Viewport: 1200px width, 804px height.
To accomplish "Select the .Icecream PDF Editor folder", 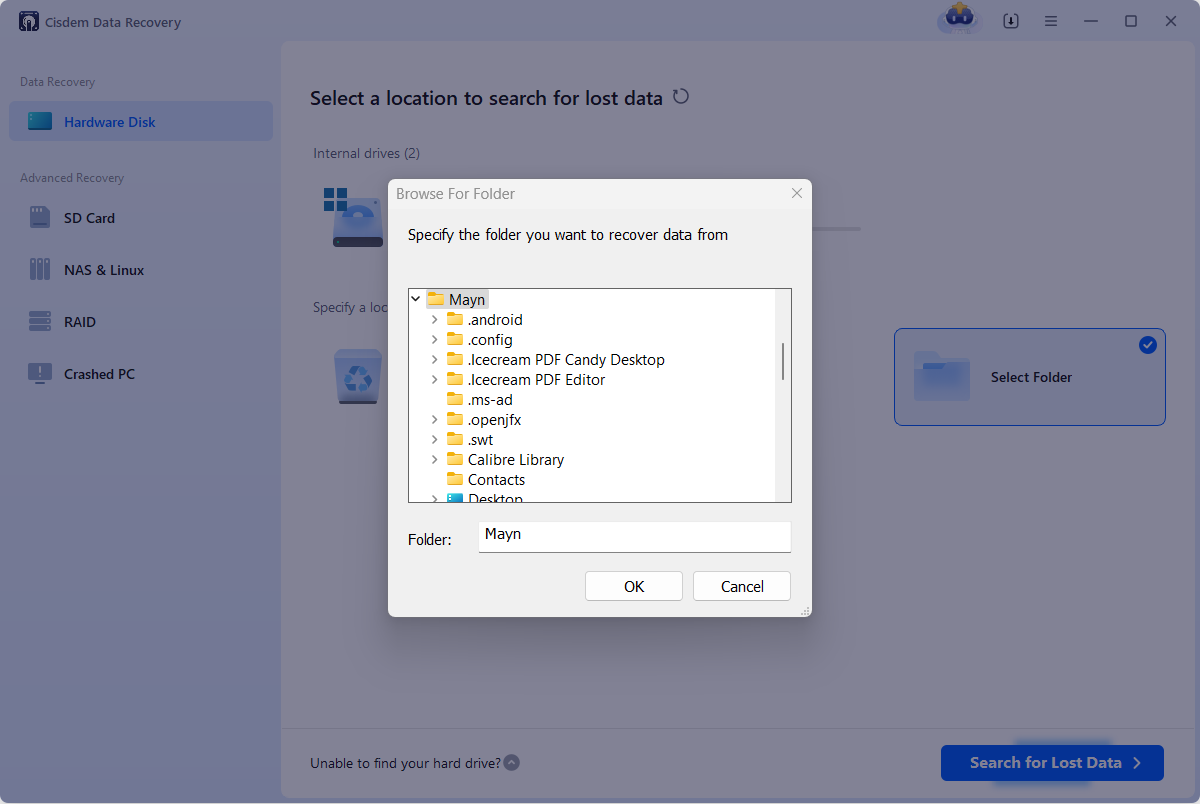I will [536, 379].
